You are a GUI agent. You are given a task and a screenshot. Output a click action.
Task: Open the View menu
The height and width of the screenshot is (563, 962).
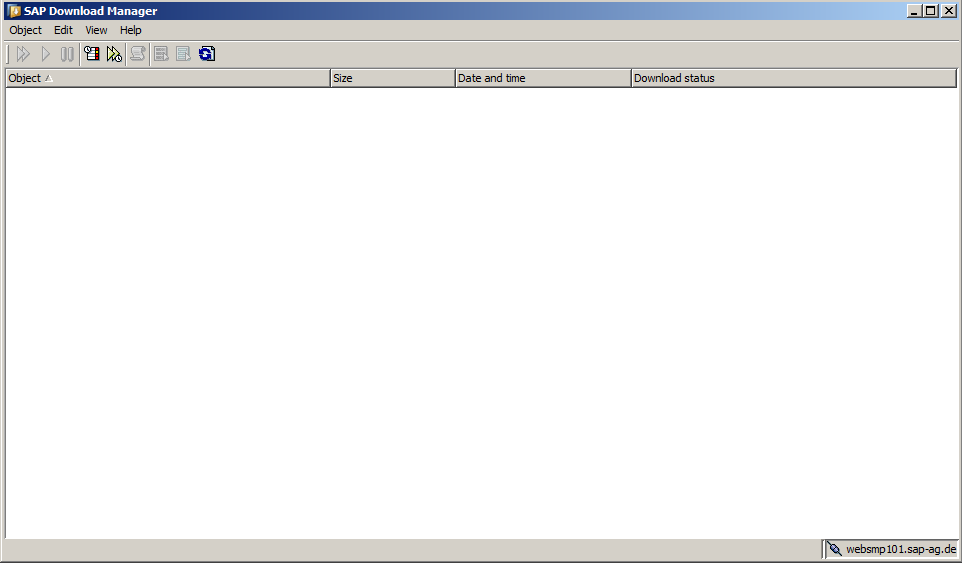coord(96,30)
